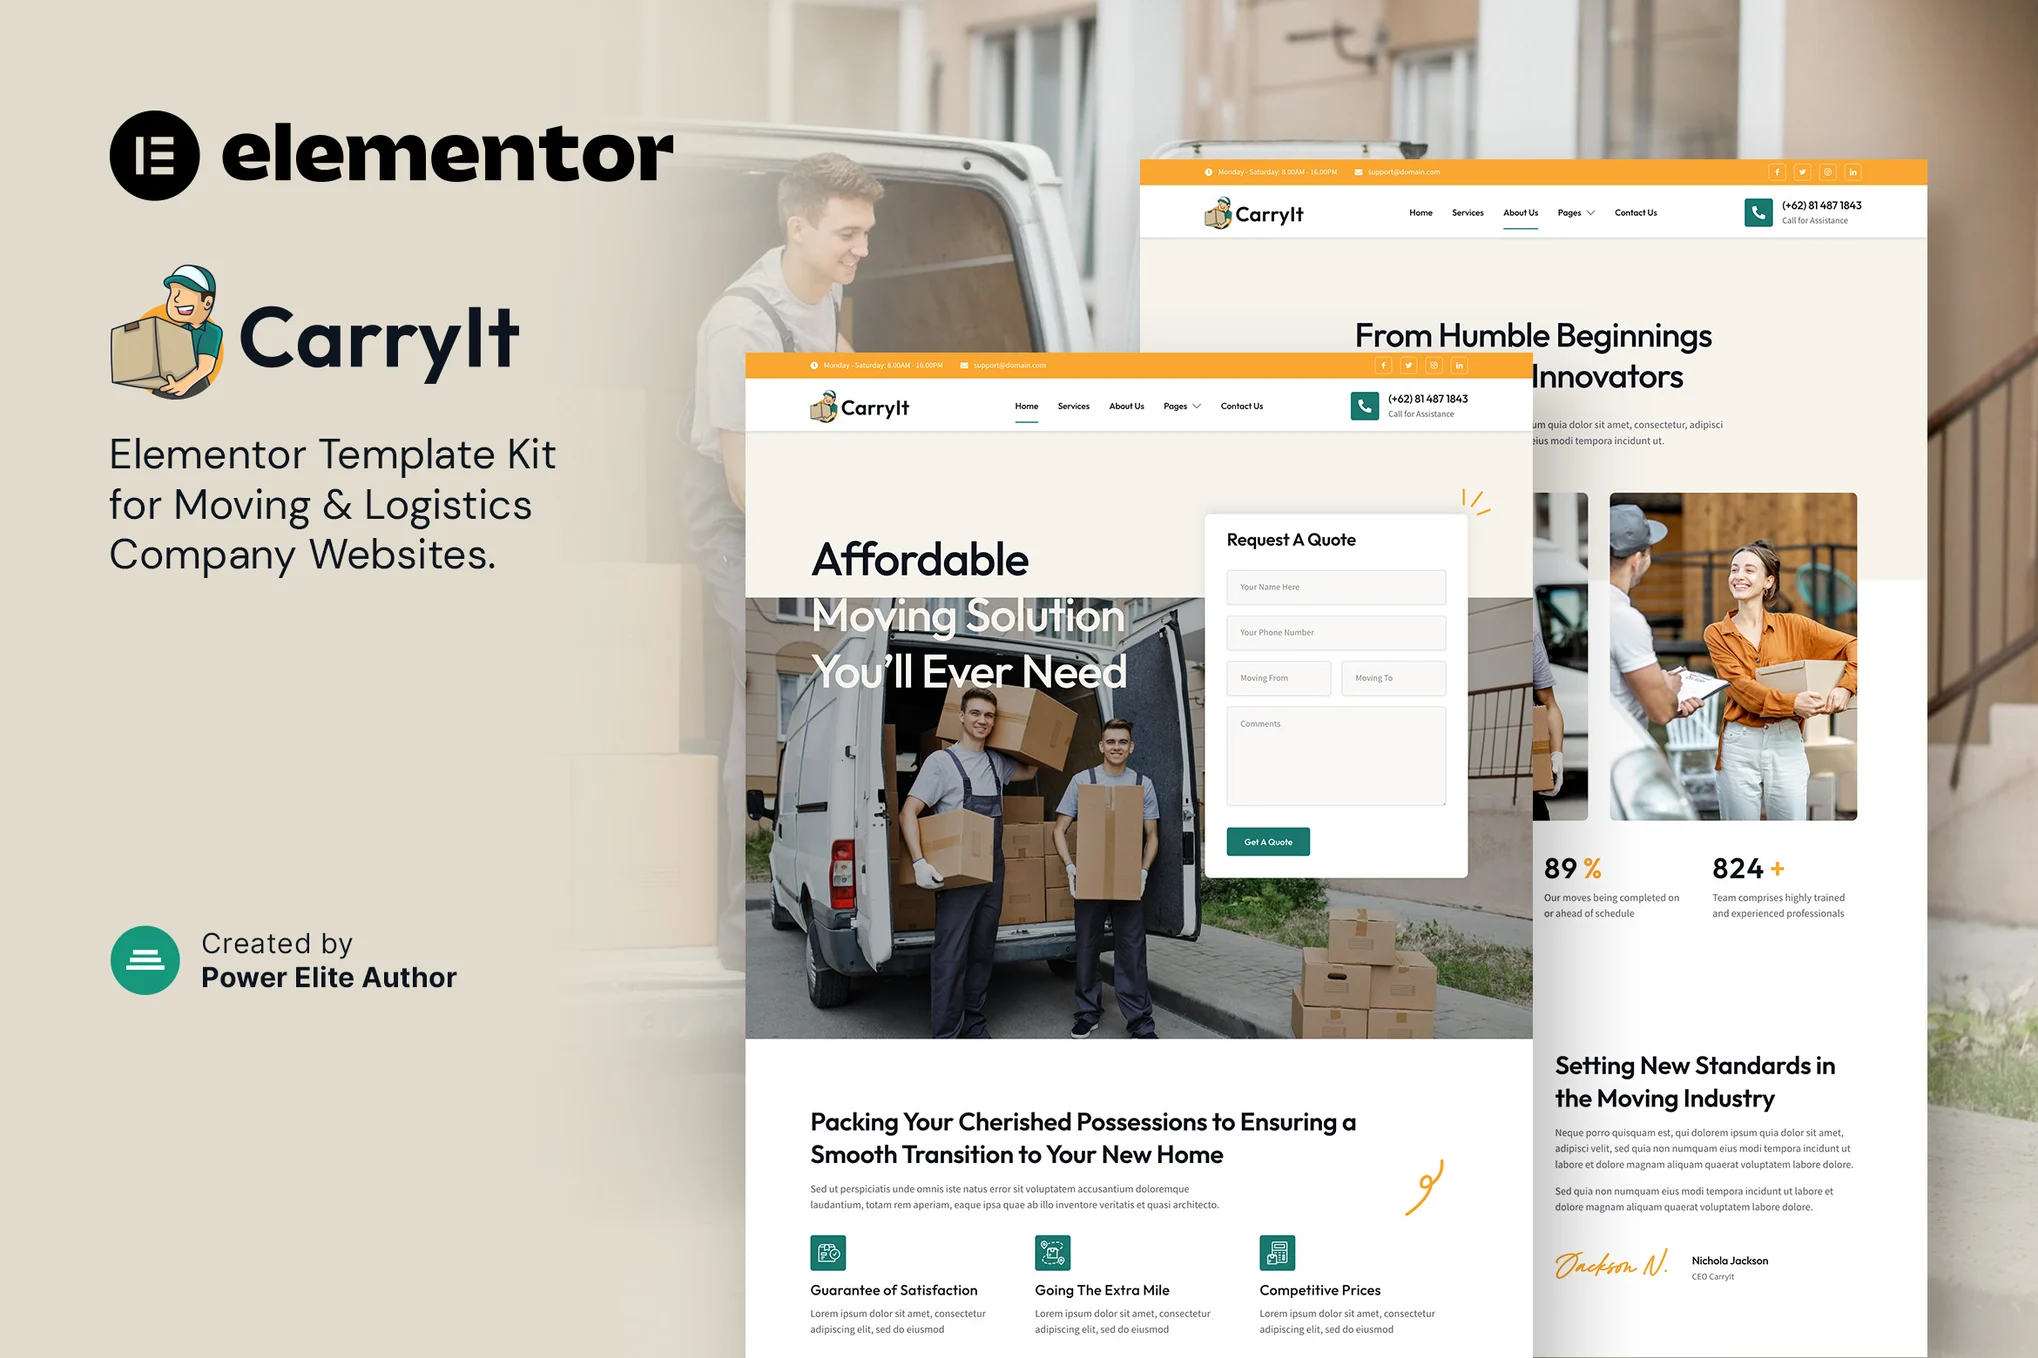The width and height of the screenshot is (2038, 1358).
Task: Select the About Us nav tab
Action: (1520, 212)
